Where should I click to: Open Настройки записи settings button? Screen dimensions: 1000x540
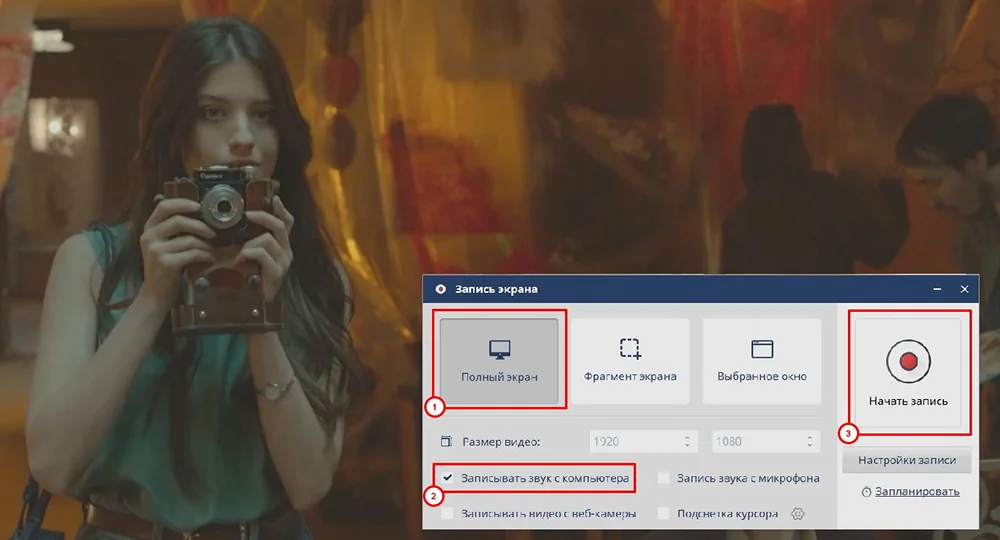pyautogui.click(x=906, y=460)
